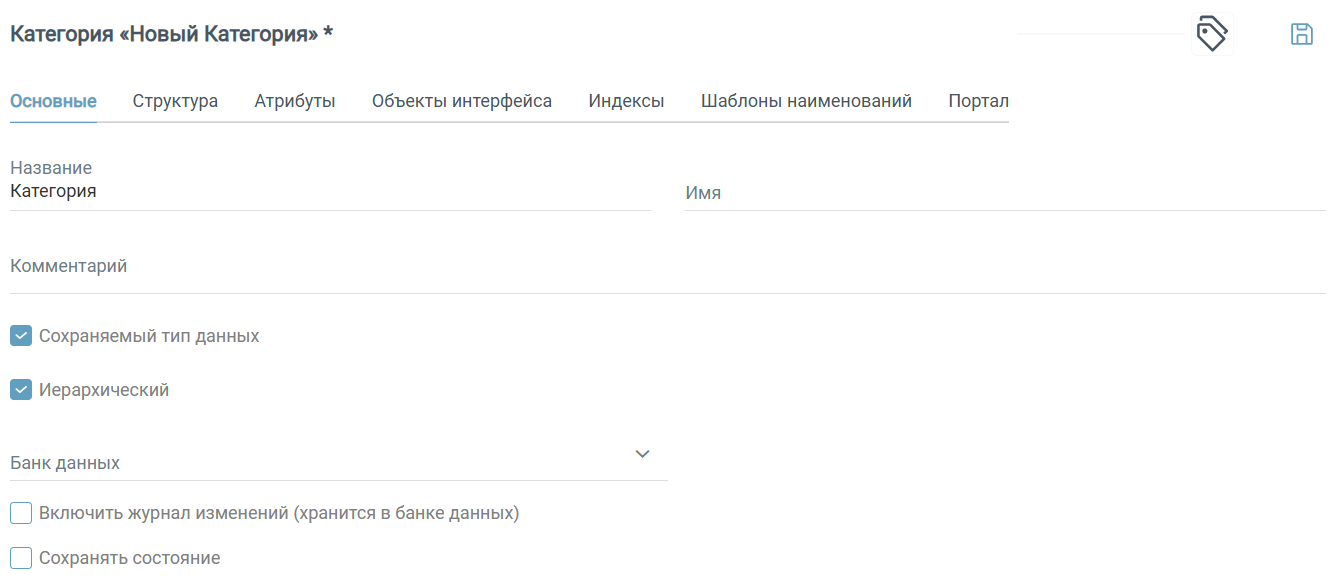Expand the database bank selection chevron
1330x586 pixels.
pyautogui.click(x=643, y=453)
